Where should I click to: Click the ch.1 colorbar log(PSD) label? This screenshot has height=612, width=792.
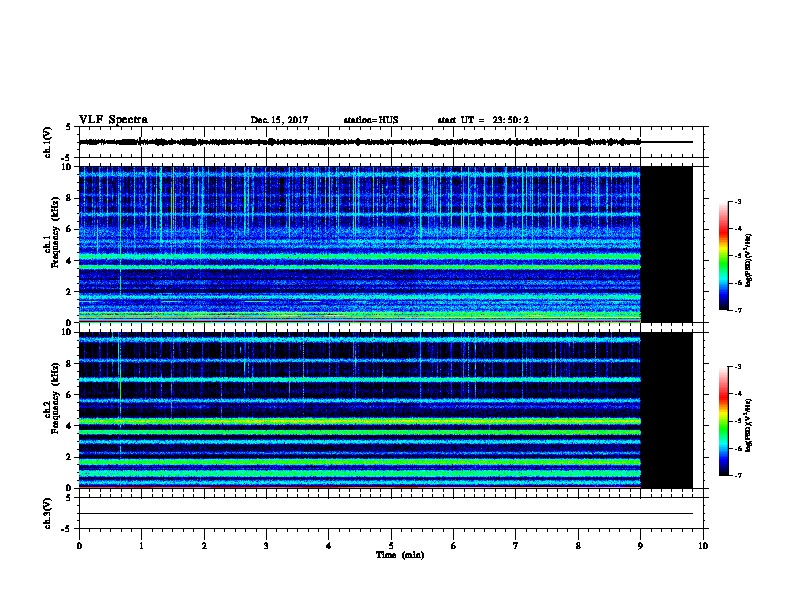click(x=749, y=260)
